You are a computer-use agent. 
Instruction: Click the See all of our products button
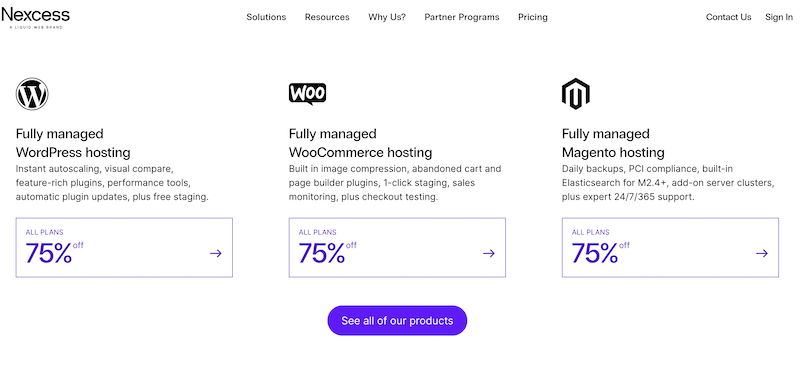397,321
